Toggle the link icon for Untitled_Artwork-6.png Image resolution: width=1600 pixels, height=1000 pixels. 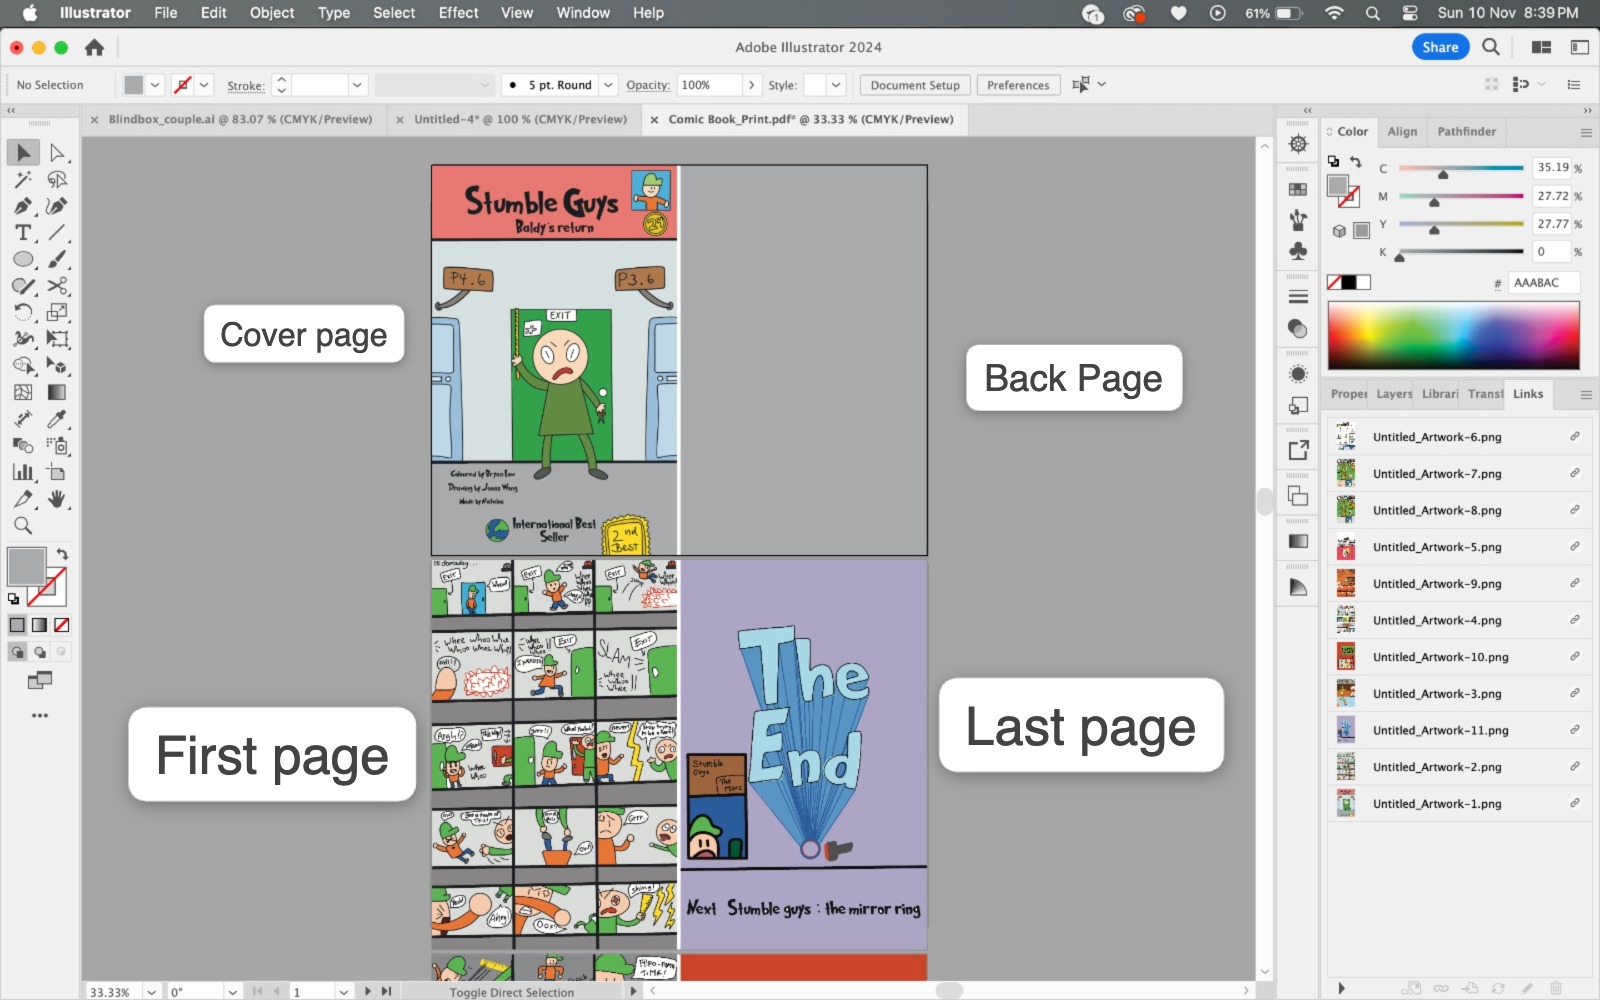coord(1574,437)
